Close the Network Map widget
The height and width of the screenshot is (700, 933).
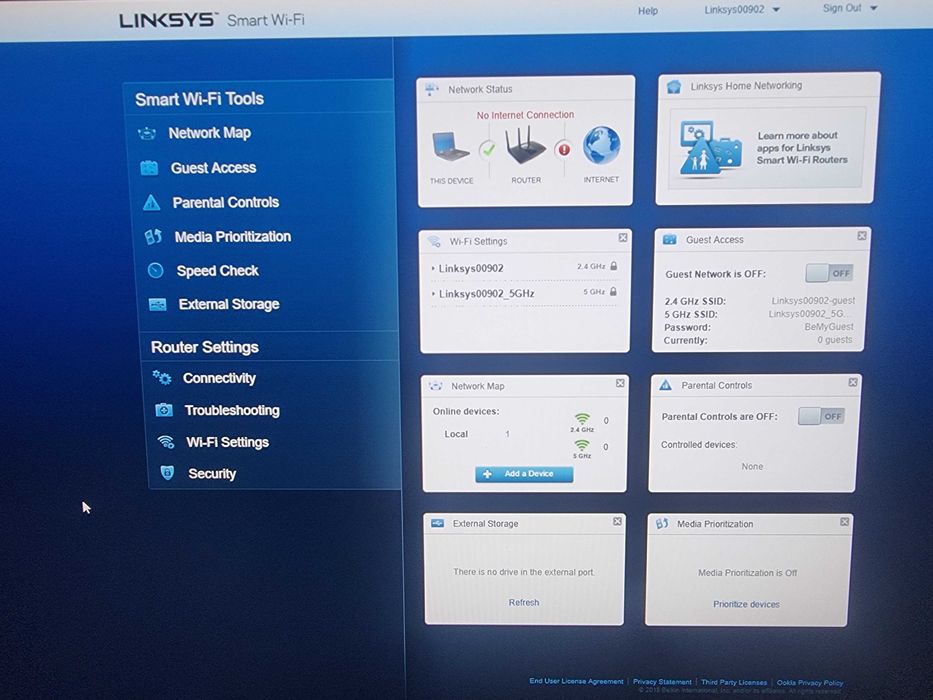point(620,383)
